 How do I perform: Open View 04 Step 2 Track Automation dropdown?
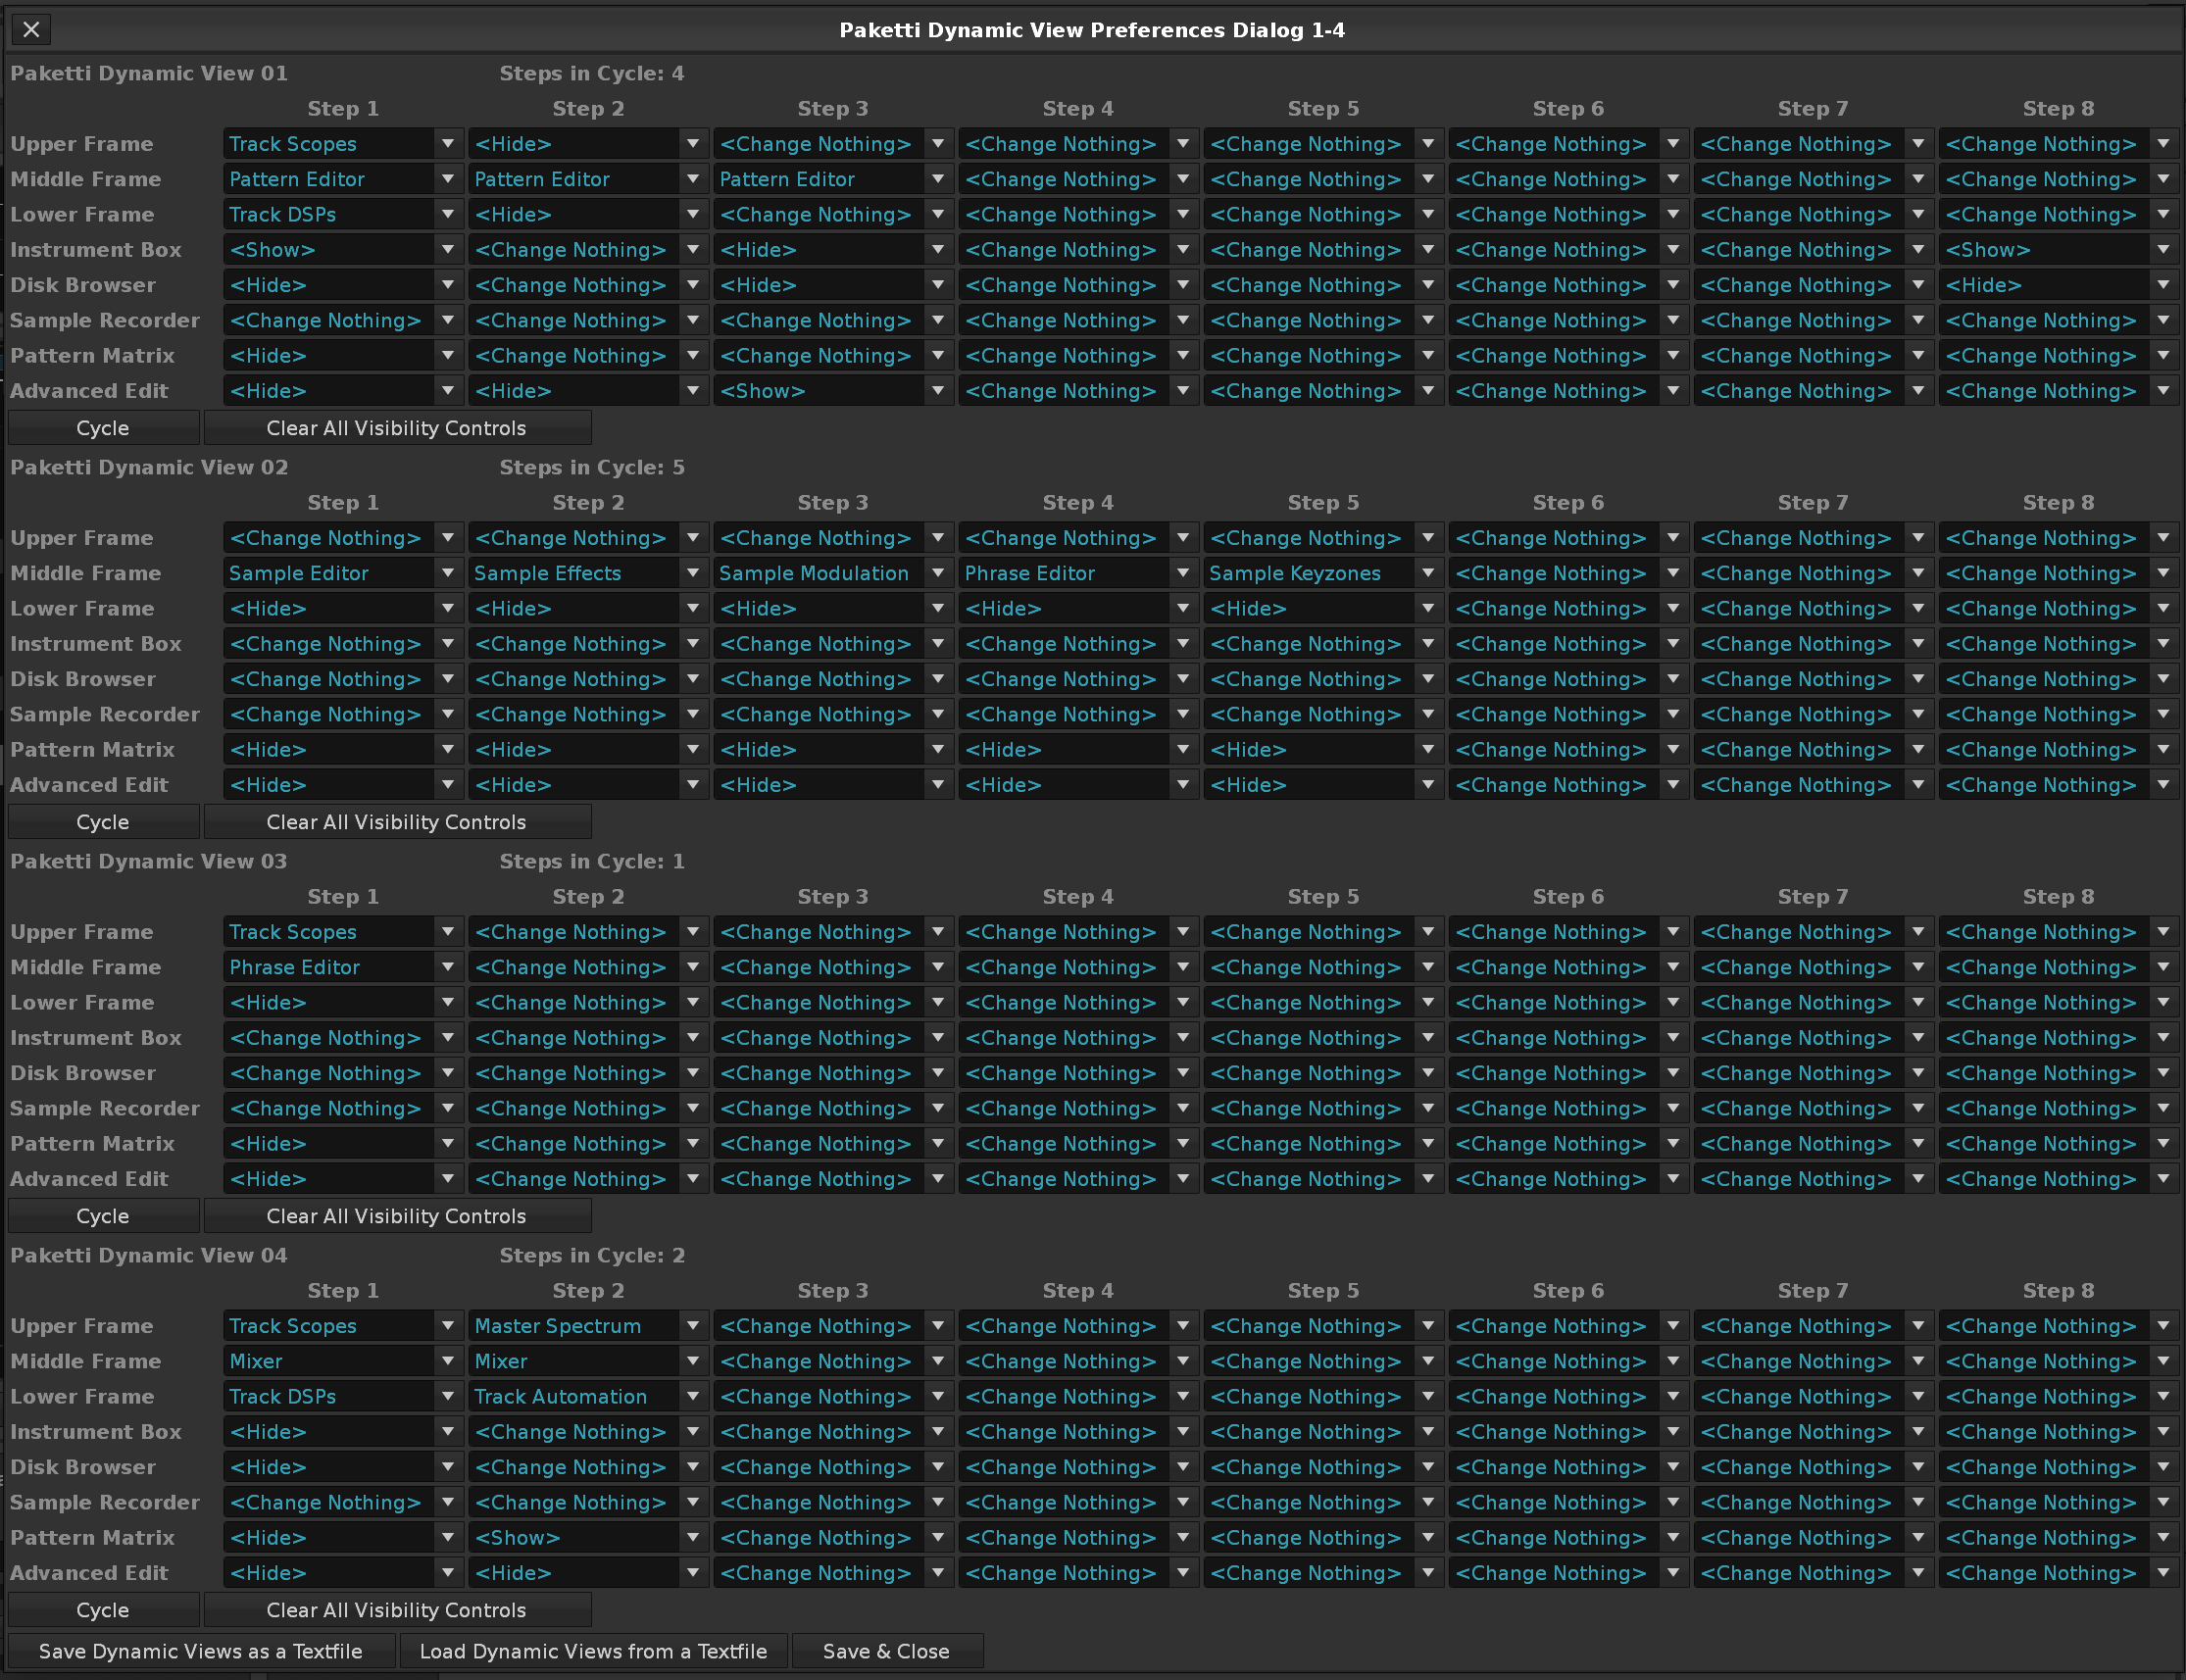[x=586, y=1397]
